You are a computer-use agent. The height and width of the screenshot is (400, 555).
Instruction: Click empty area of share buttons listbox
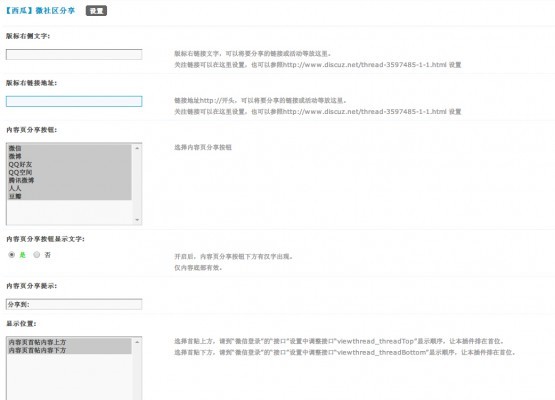70,212
